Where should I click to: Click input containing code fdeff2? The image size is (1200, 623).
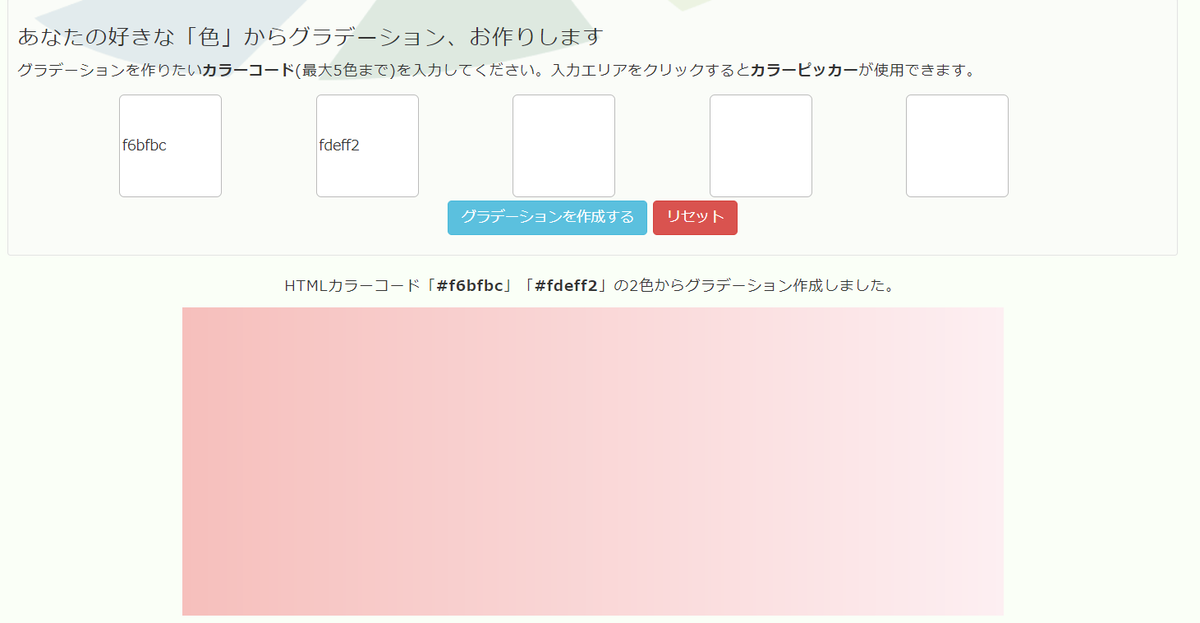click(x=367, y=145)
